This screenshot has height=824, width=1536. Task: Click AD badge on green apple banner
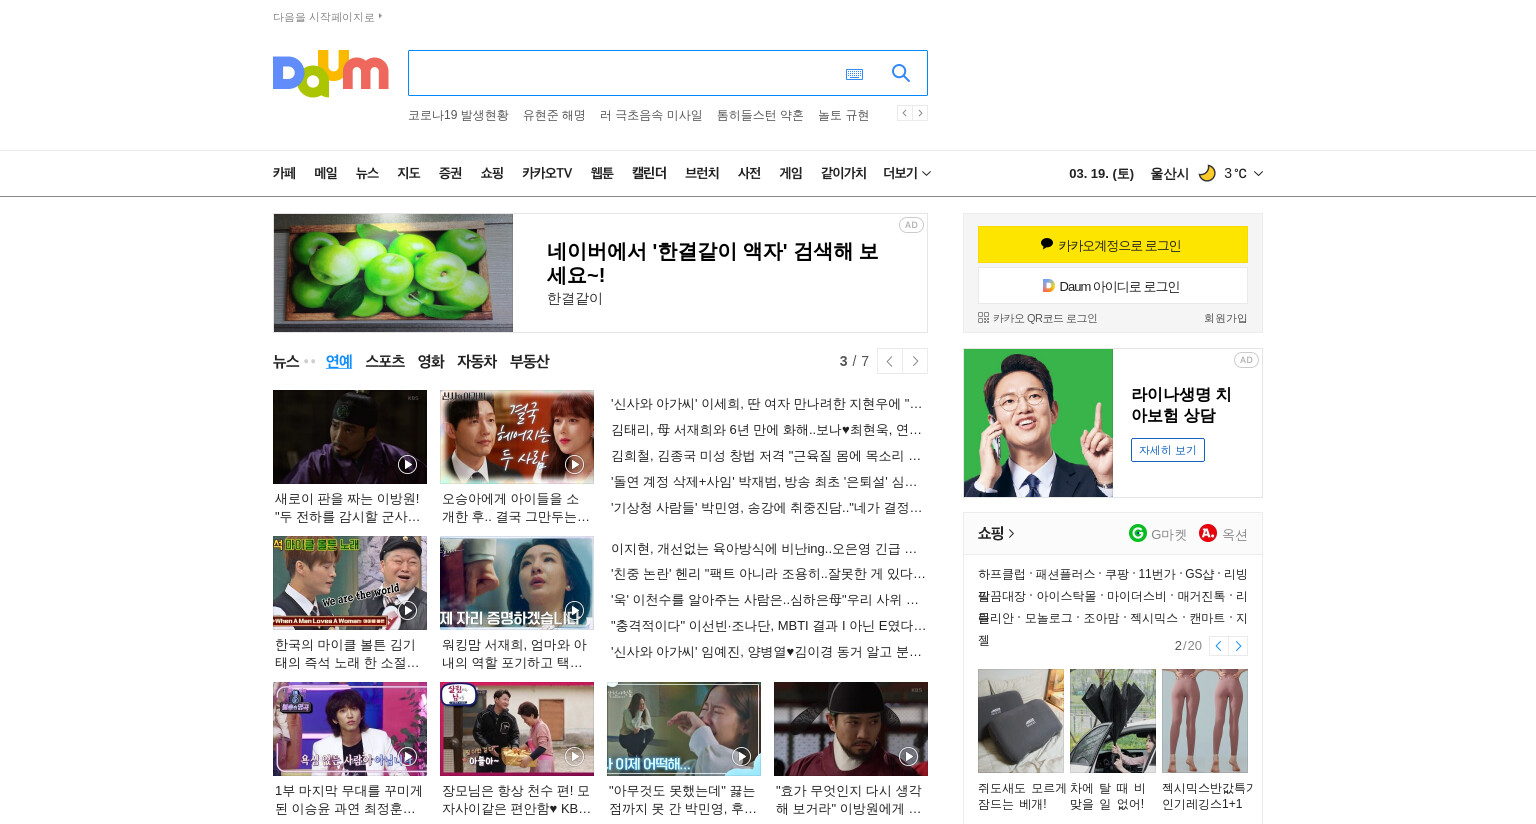(x=911, y=225)
